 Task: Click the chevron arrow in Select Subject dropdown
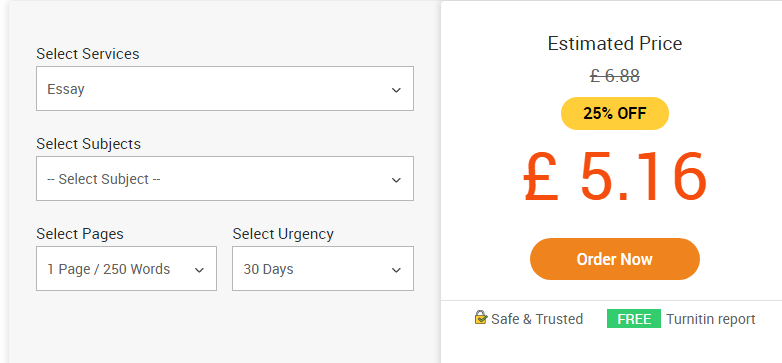[396, 180]
